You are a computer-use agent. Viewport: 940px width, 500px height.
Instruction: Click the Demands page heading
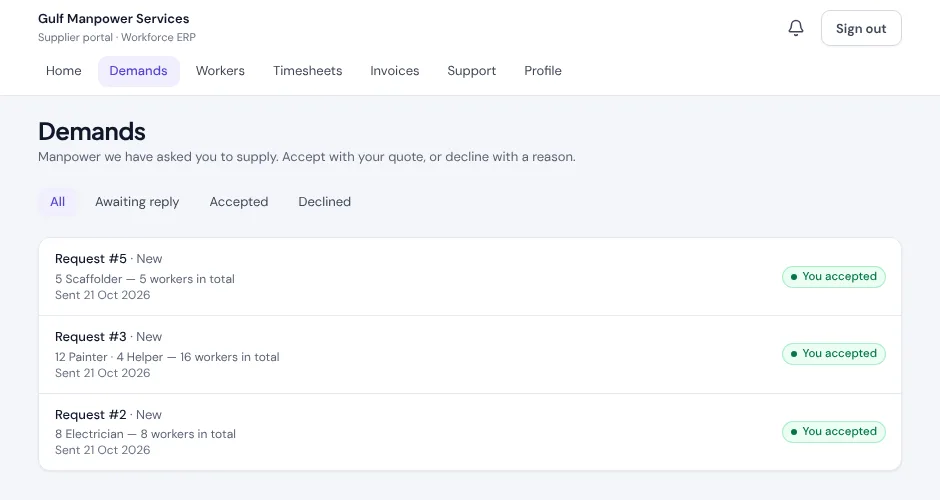[92, 132]
